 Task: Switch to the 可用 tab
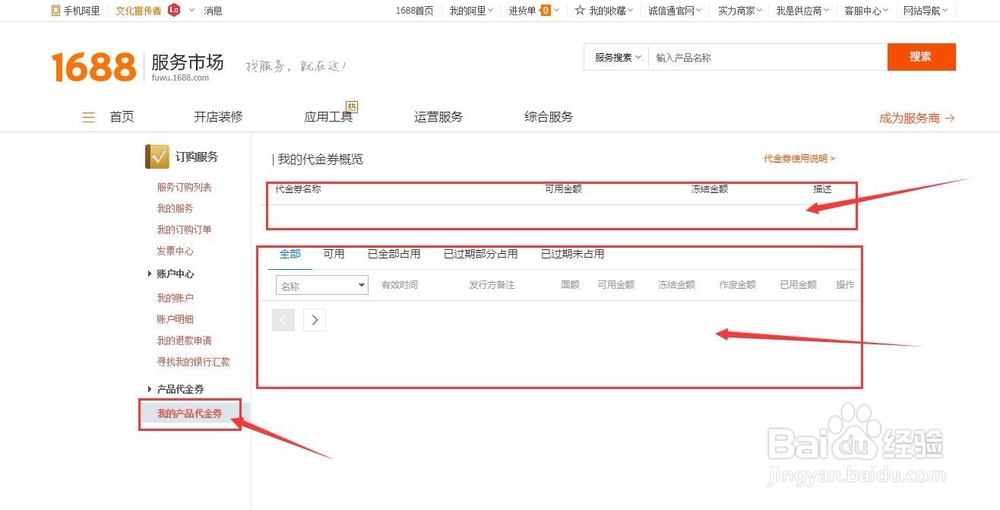(334, 254)
